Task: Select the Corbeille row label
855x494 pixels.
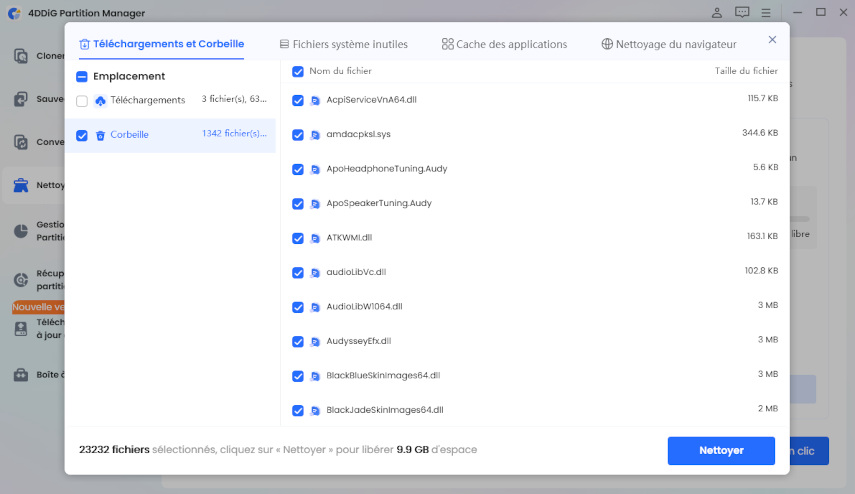Action: coord(129,135)
